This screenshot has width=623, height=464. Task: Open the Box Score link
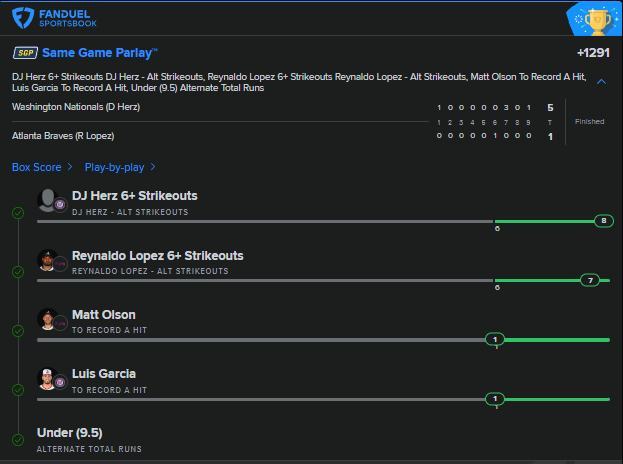coord(37,167)
